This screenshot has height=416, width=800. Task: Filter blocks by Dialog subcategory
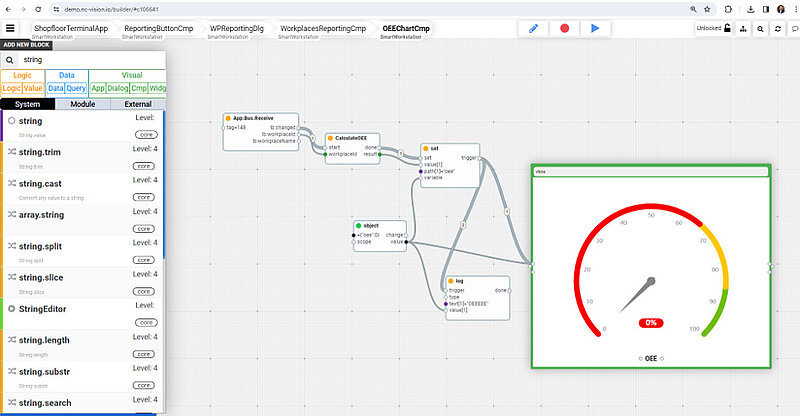point(118,88)
